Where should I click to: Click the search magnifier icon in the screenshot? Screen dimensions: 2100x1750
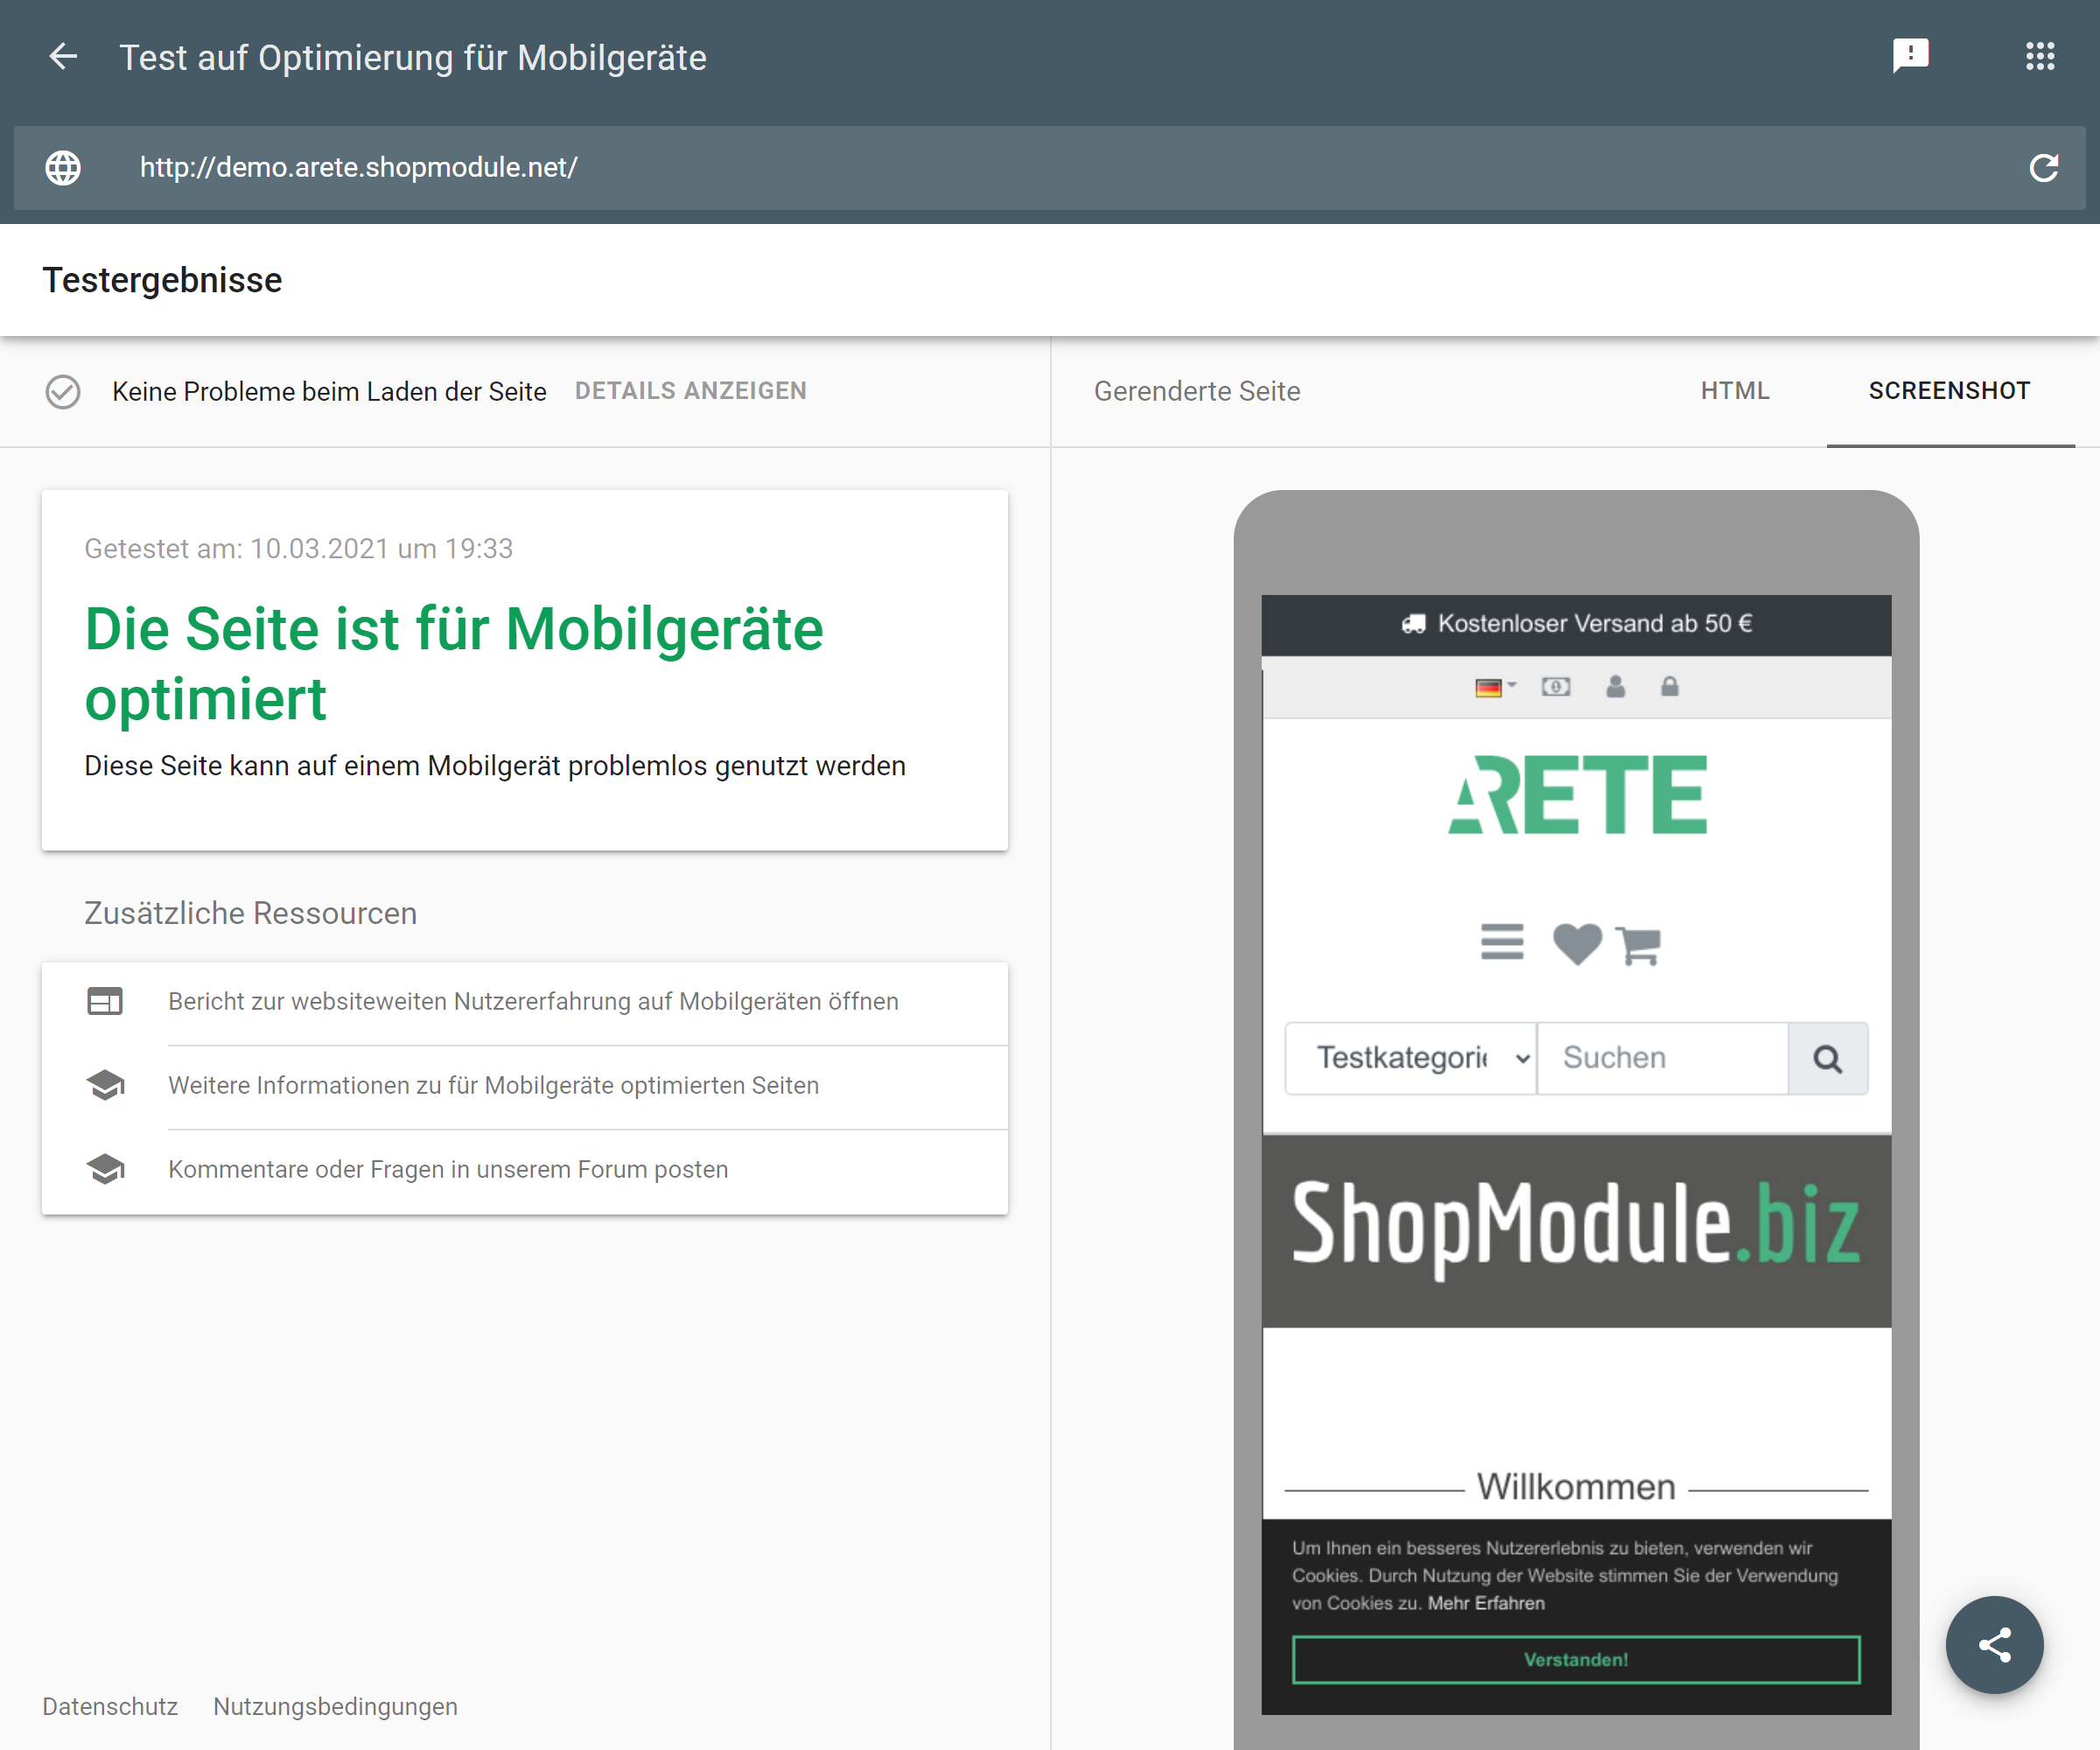tap(1828, 1057)
